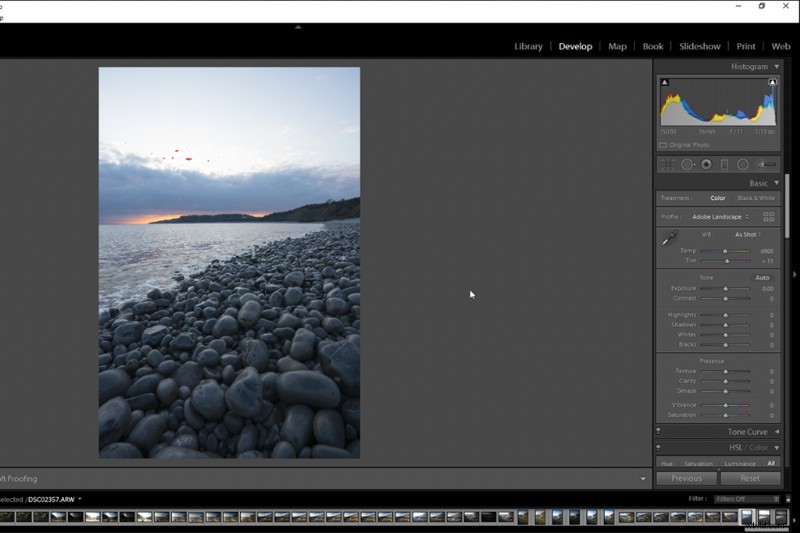This screenshot has width=800, height=533.
Task: Click the main beach photo preview
Action: pos(229,263)
